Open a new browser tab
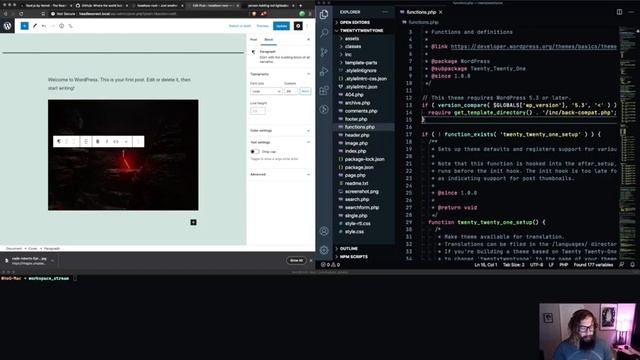Viewport: 640px width, 360px height. point(301,6)
